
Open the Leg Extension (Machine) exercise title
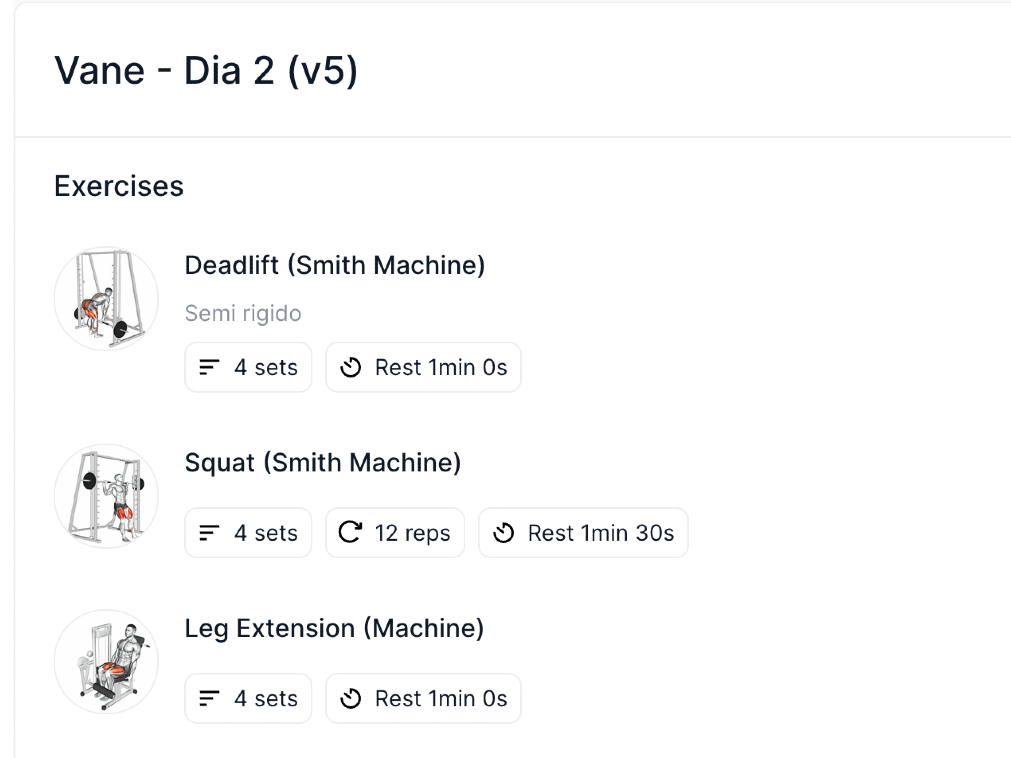click(334, 628)
